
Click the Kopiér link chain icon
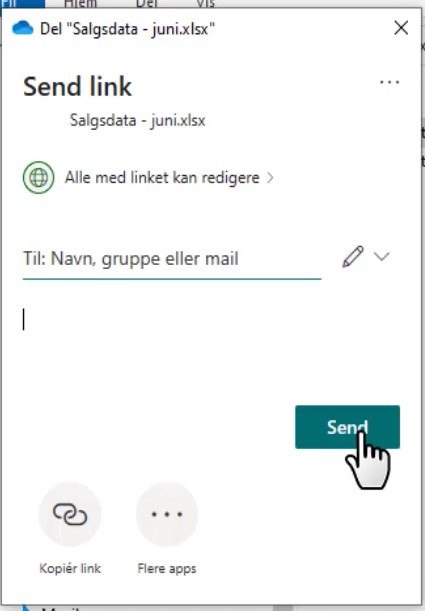[x=70, y=514]
